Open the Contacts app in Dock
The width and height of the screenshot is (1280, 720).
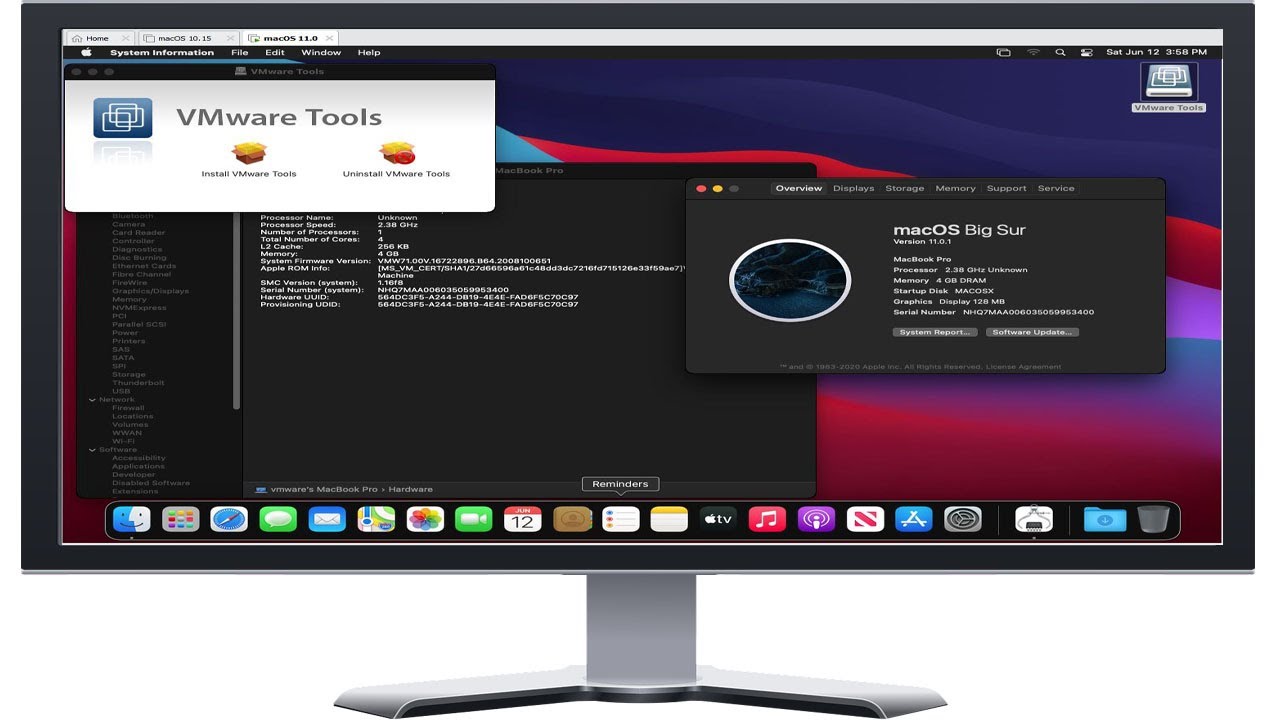click(572, 519)
